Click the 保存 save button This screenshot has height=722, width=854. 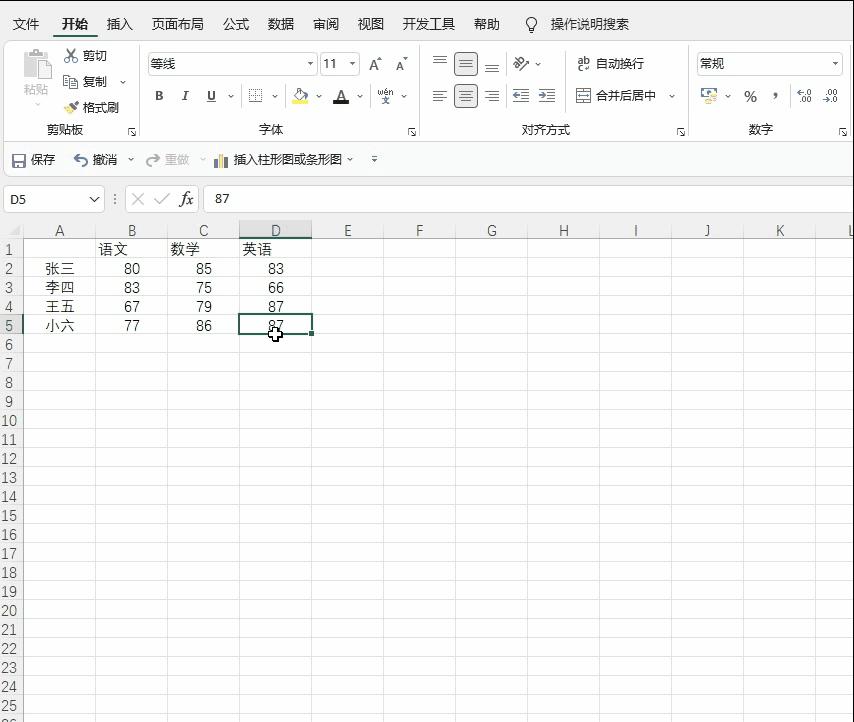[33, 159]
